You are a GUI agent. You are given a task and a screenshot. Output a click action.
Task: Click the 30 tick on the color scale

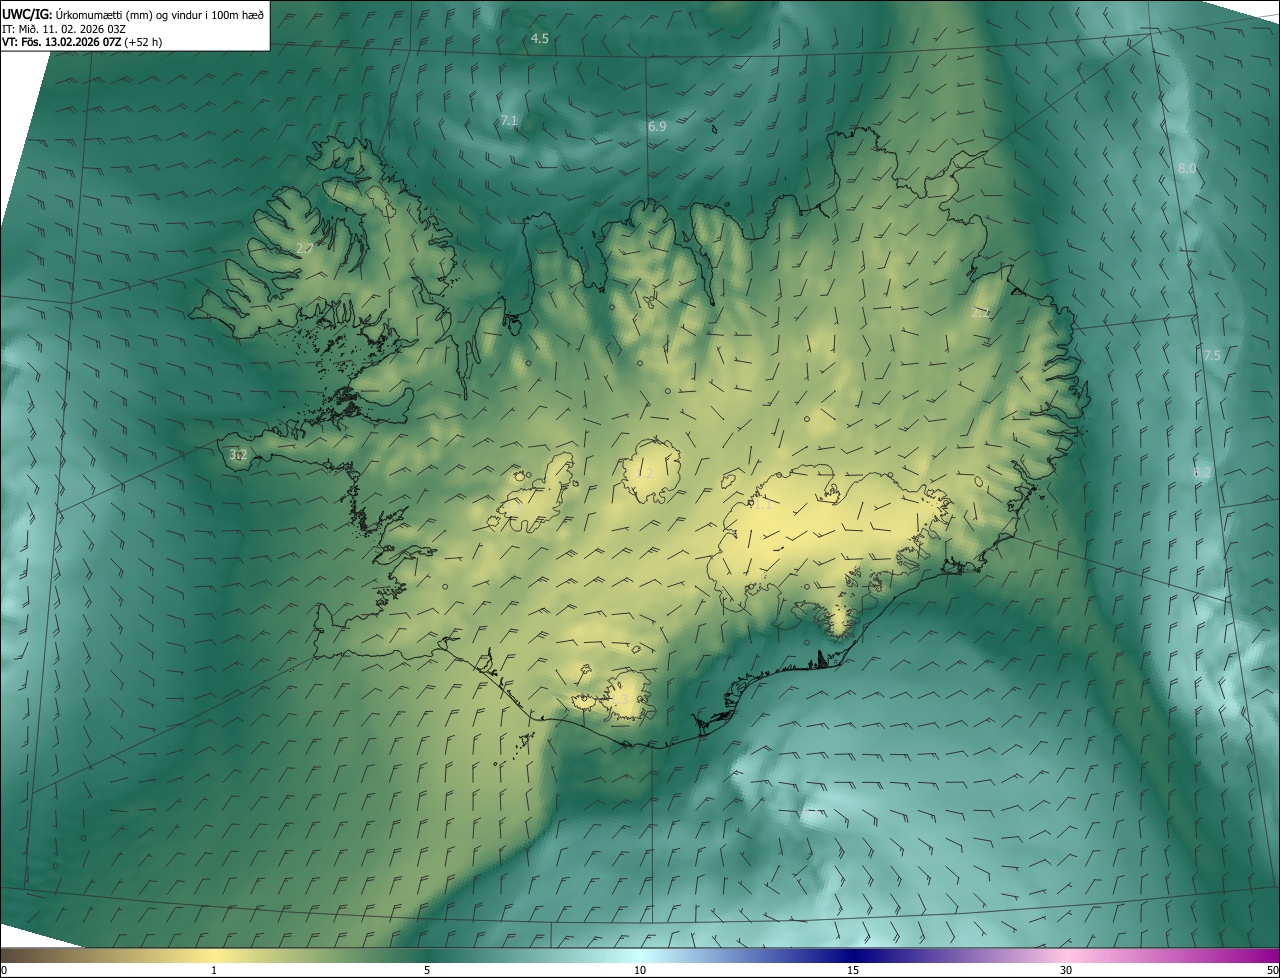coord(1066,970)
